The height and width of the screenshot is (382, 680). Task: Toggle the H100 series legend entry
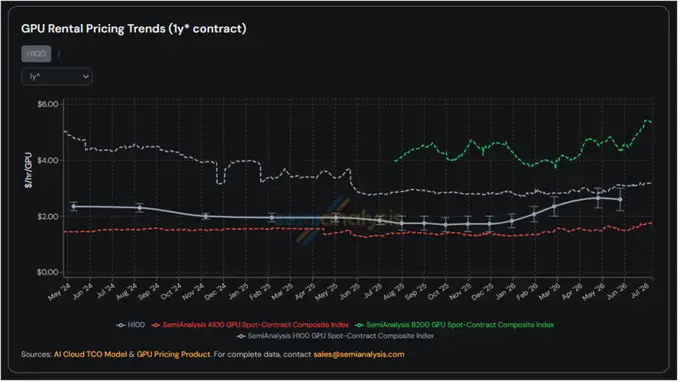tap(131, 325)
